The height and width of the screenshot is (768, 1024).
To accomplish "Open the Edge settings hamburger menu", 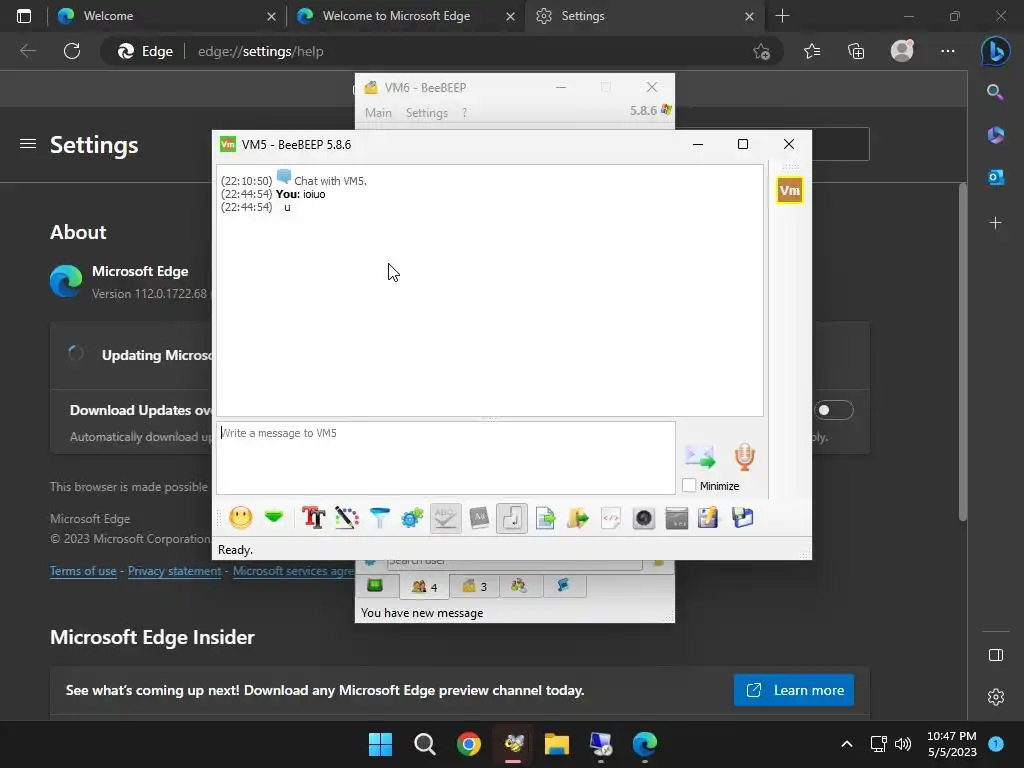I will pos(27,144).
